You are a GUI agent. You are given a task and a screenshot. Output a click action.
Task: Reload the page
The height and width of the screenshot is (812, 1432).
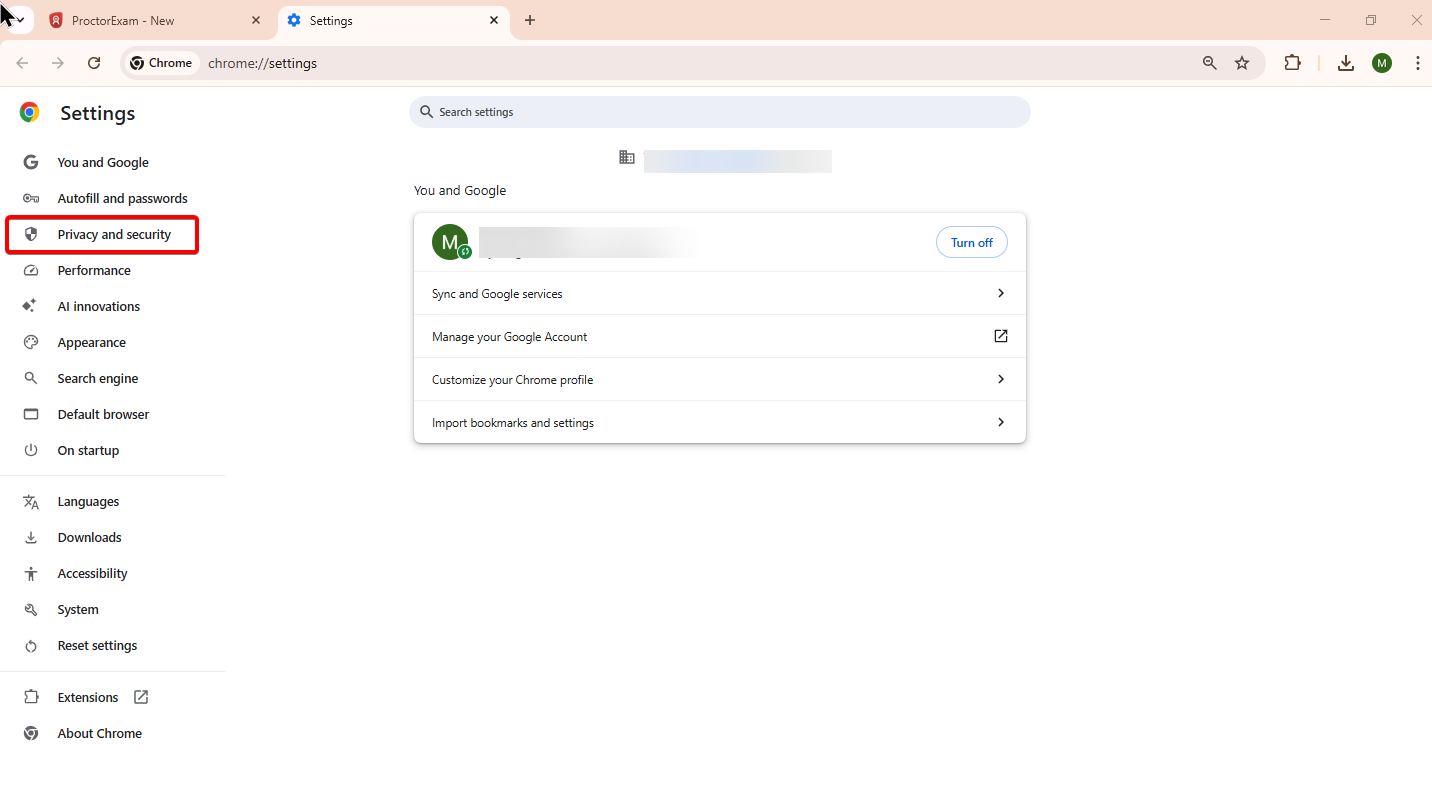tap(94, 63)
